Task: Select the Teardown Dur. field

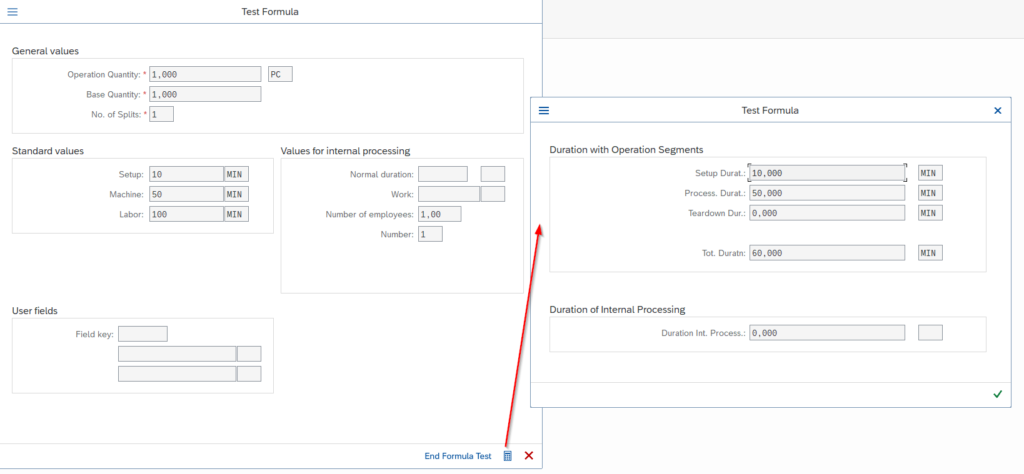Action: 827,213
